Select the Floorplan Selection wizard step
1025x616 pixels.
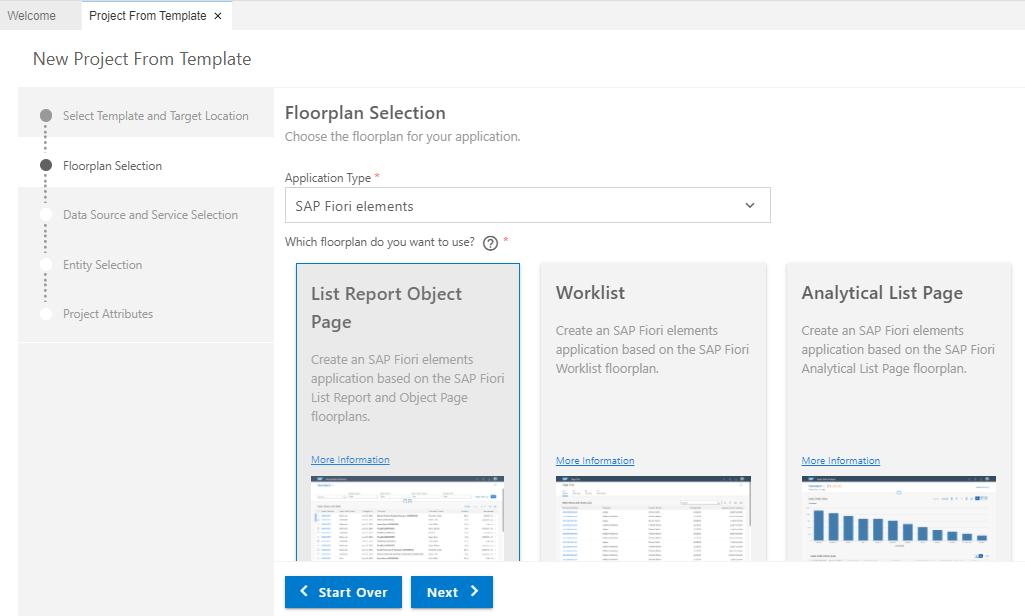pos(112,166)
